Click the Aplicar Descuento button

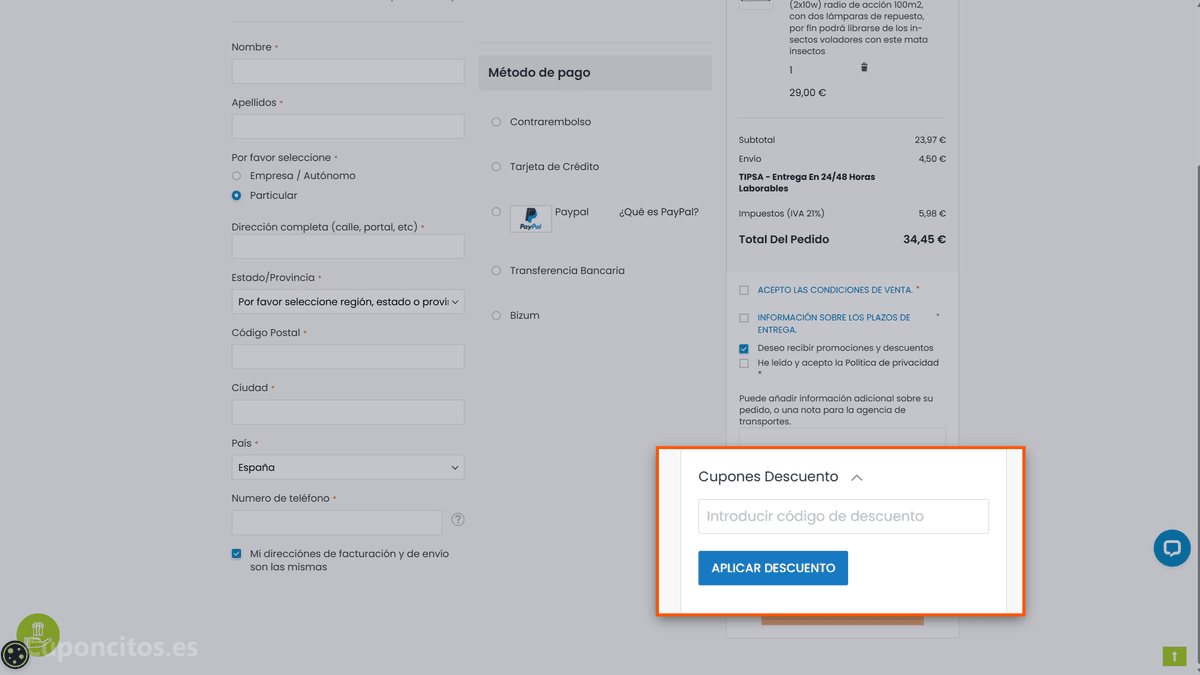(x=773, y=568)
